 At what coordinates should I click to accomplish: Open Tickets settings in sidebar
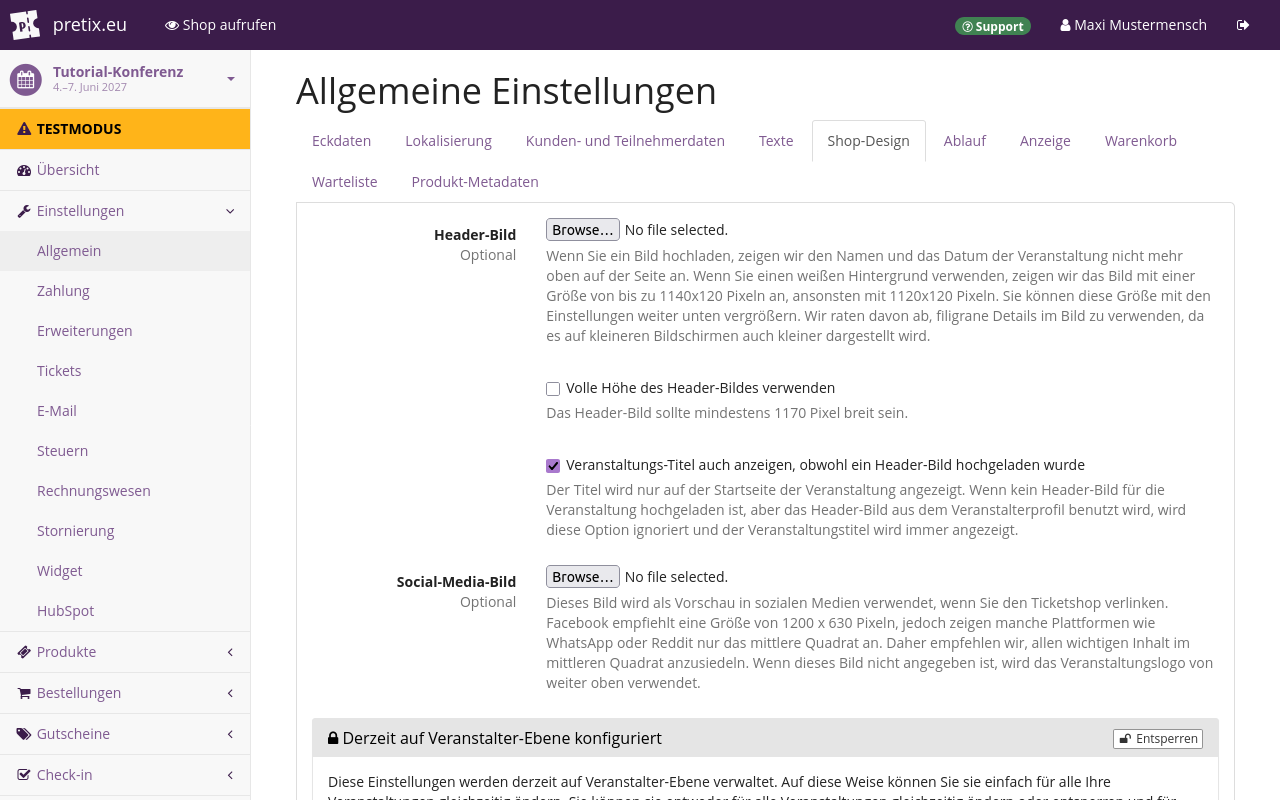(x=125, y=371)
